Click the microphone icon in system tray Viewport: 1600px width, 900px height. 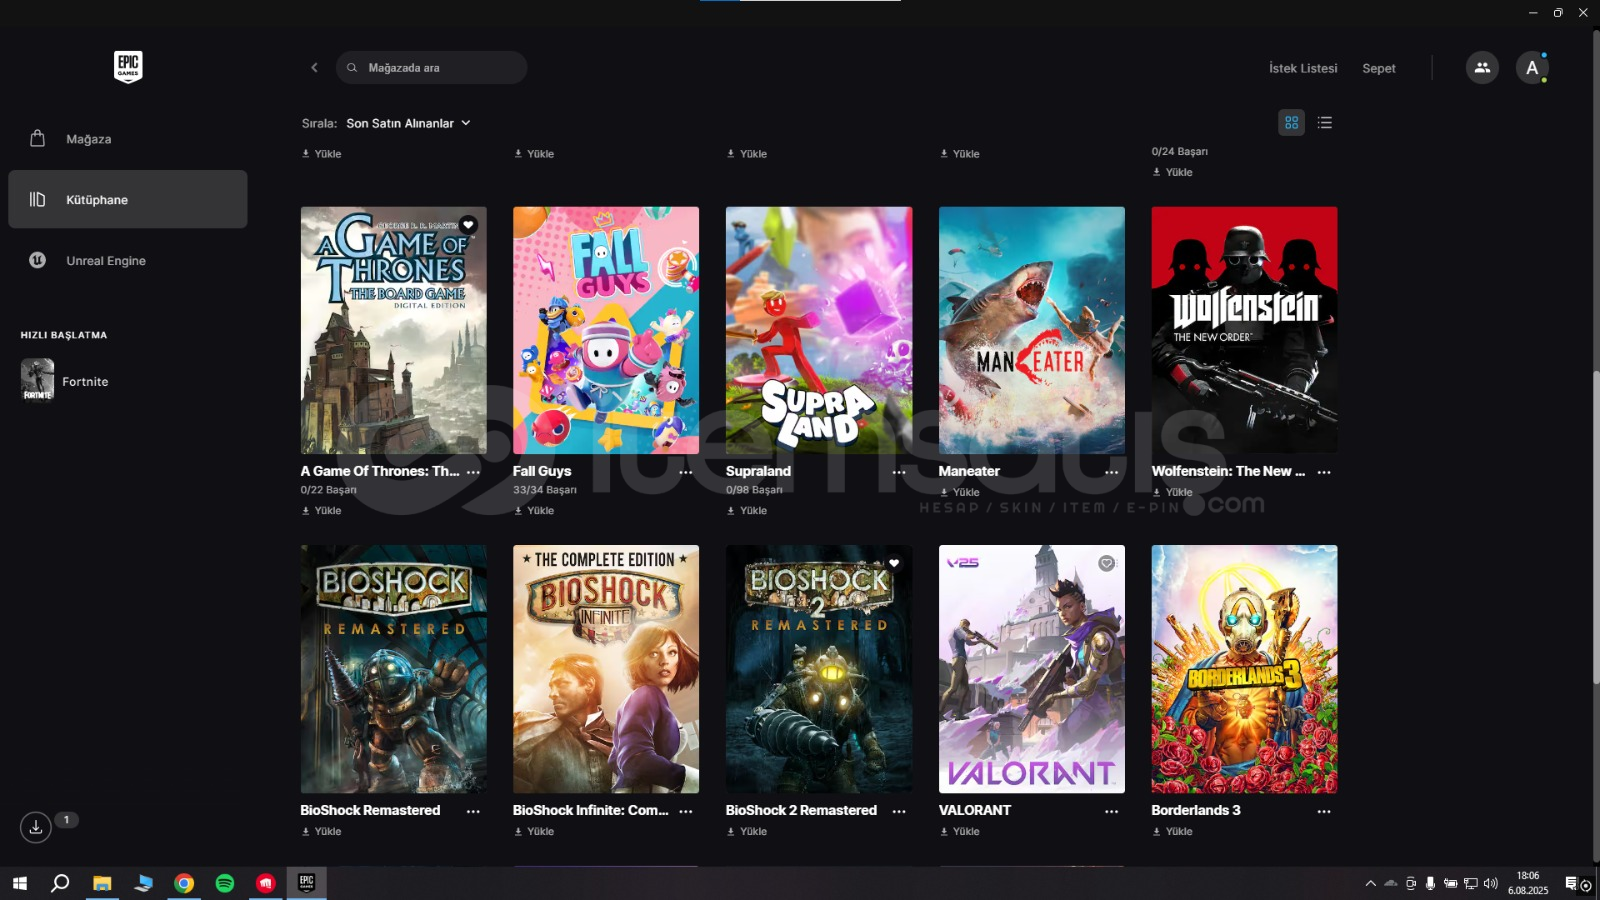1431,883
